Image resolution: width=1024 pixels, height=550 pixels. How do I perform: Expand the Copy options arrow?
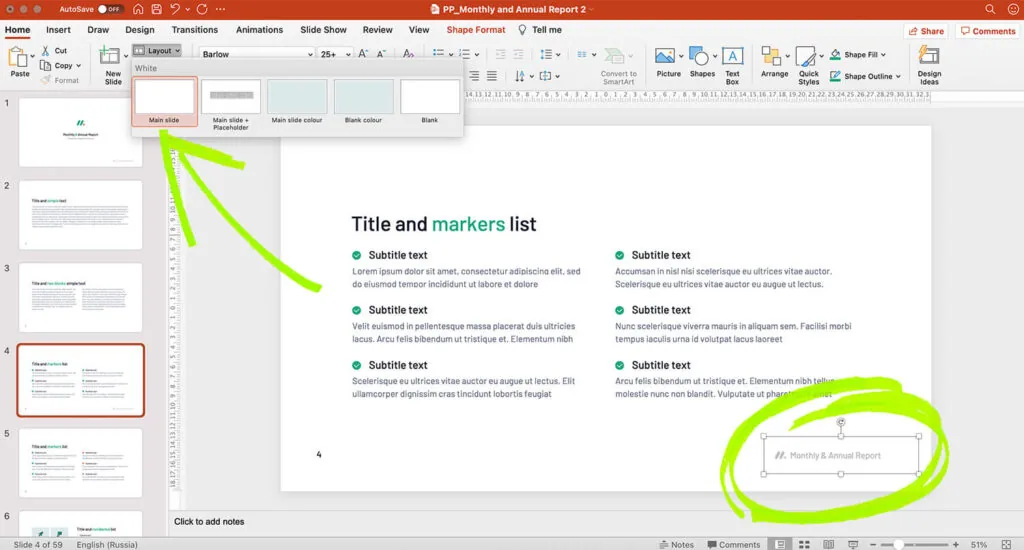click(x=78, y=65)
